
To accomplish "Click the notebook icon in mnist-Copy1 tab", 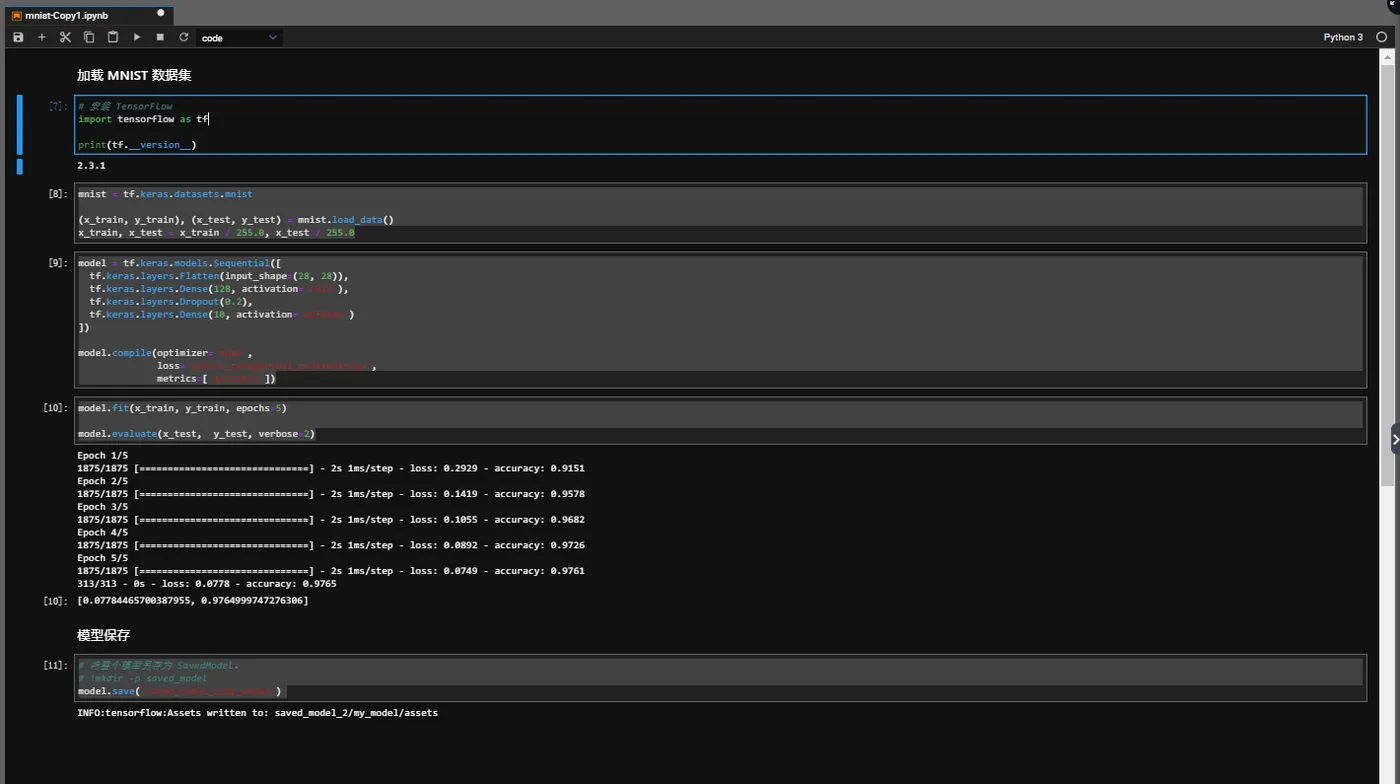I will (16, 15).
